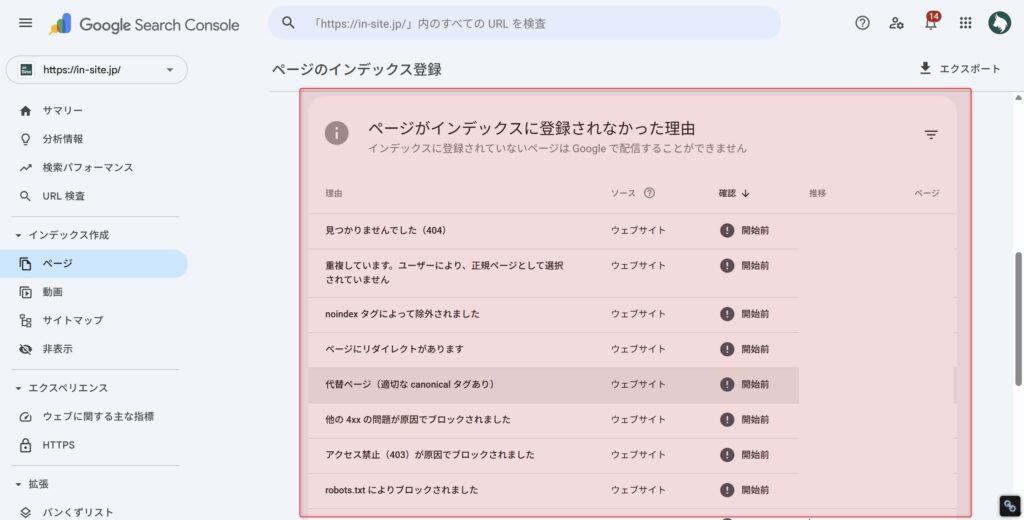Image resolution: width=1024 pixels, height=520 pixels.
Task: Open the account profile avatar
Action: [x=999, y=23]
